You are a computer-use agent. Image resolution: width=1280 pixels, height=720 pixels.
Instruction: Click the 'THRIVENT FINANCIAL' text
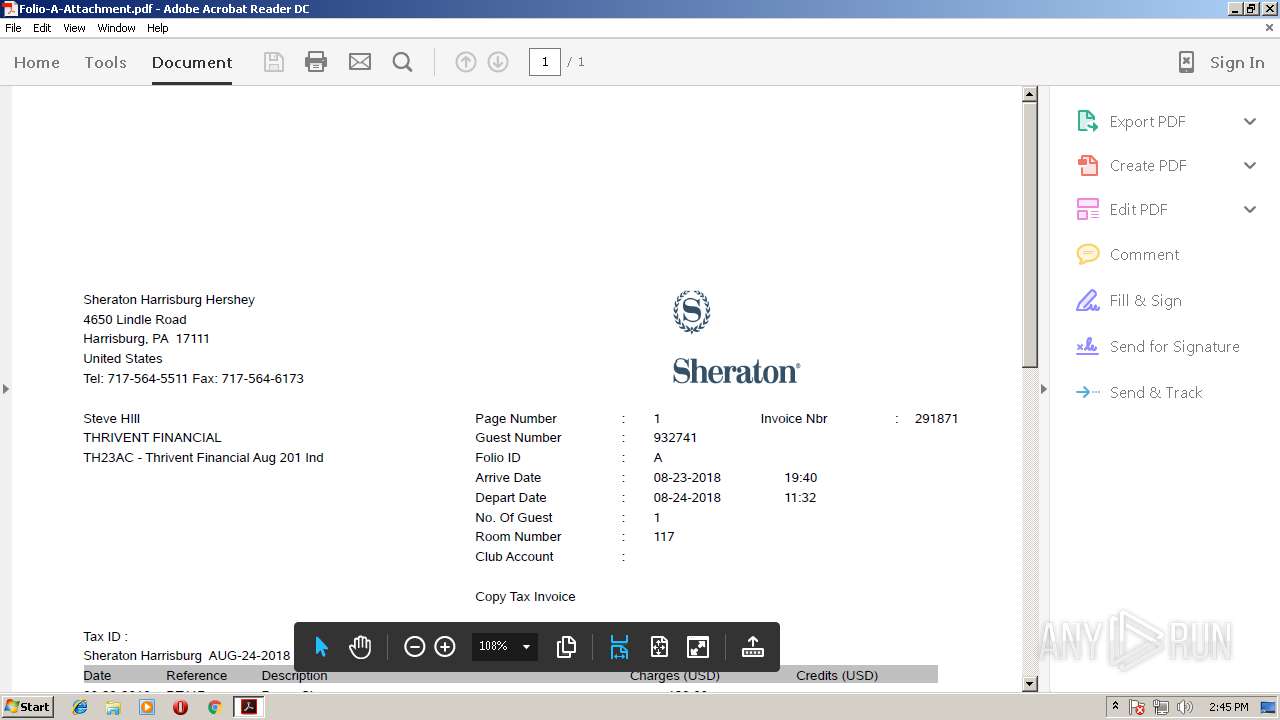tap(152, 437)
